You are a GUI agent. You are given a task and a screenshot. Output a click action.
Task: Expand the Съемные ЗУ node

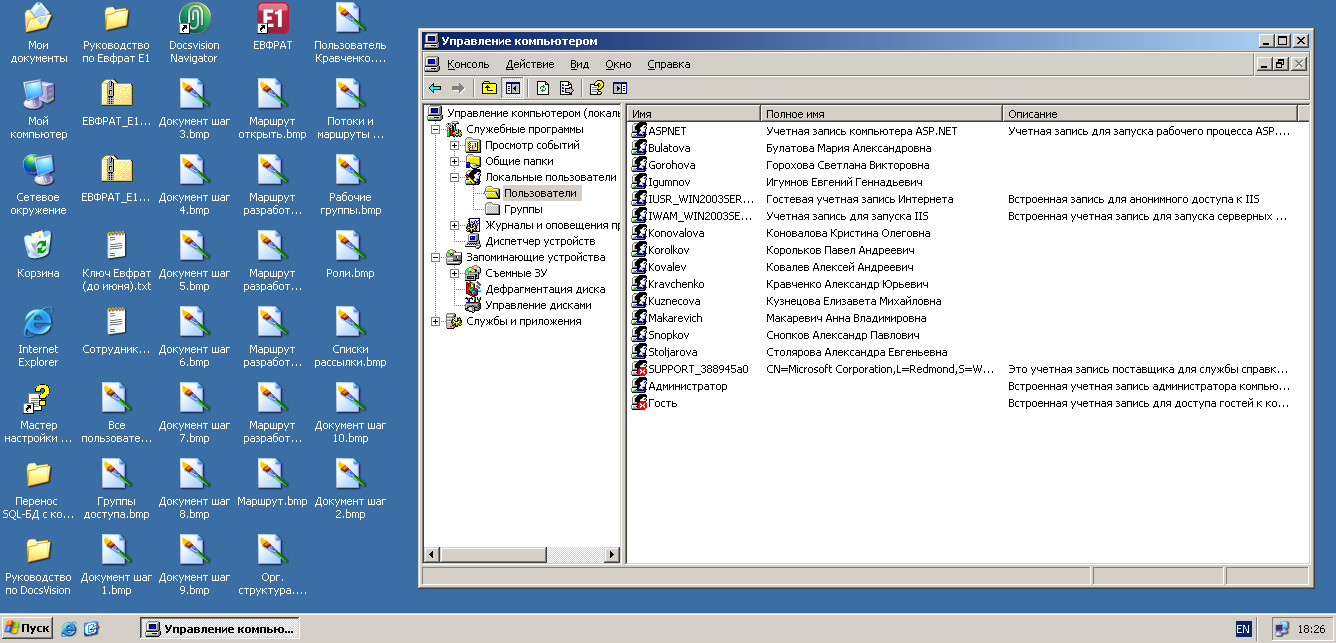[454, 273]
